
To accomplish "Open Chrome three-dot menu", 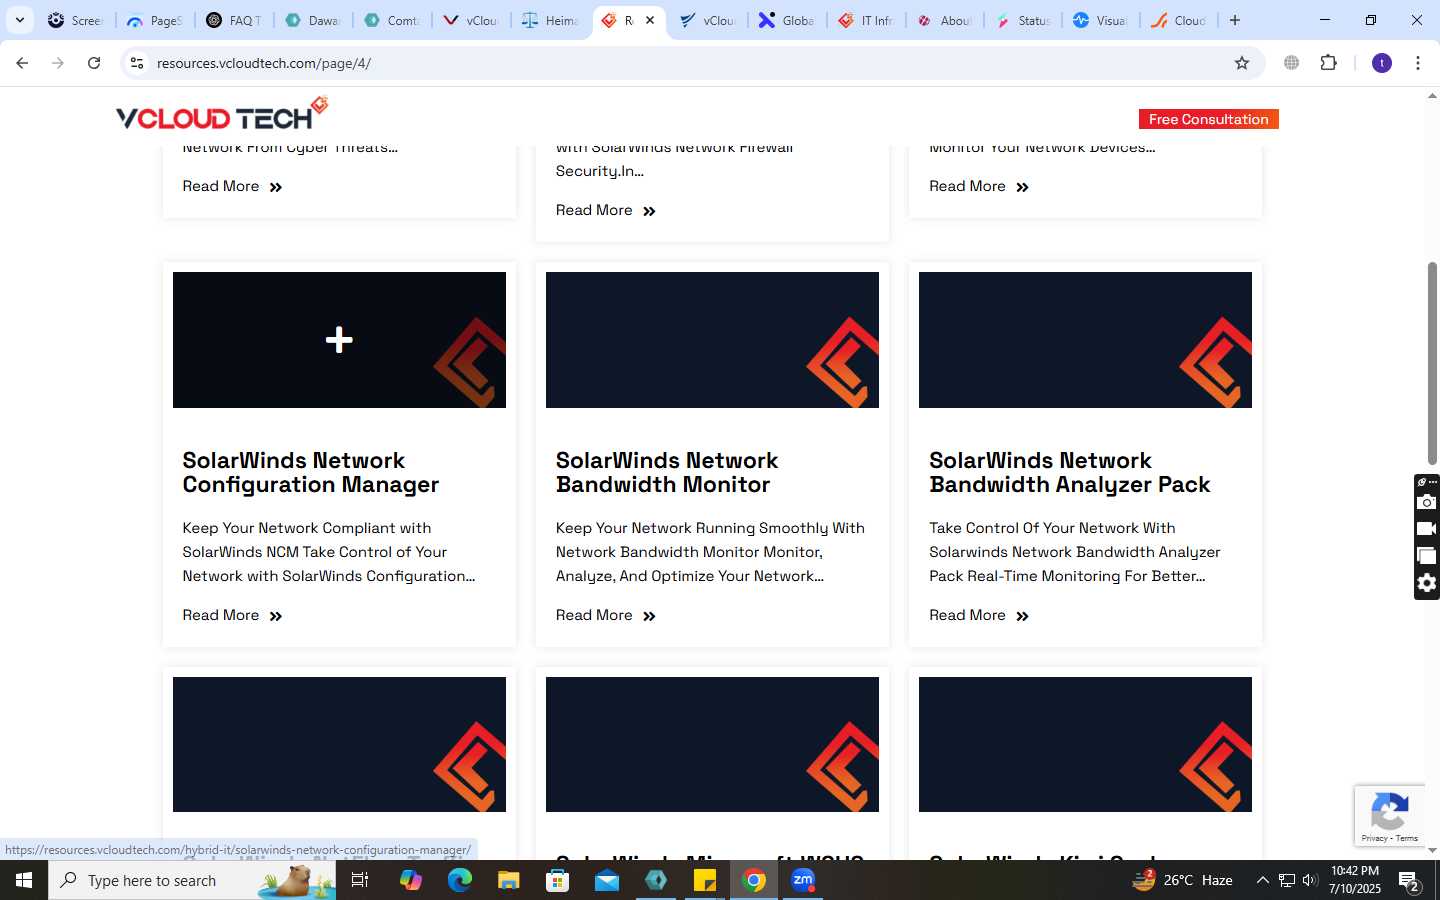I will coord(1418,63).
